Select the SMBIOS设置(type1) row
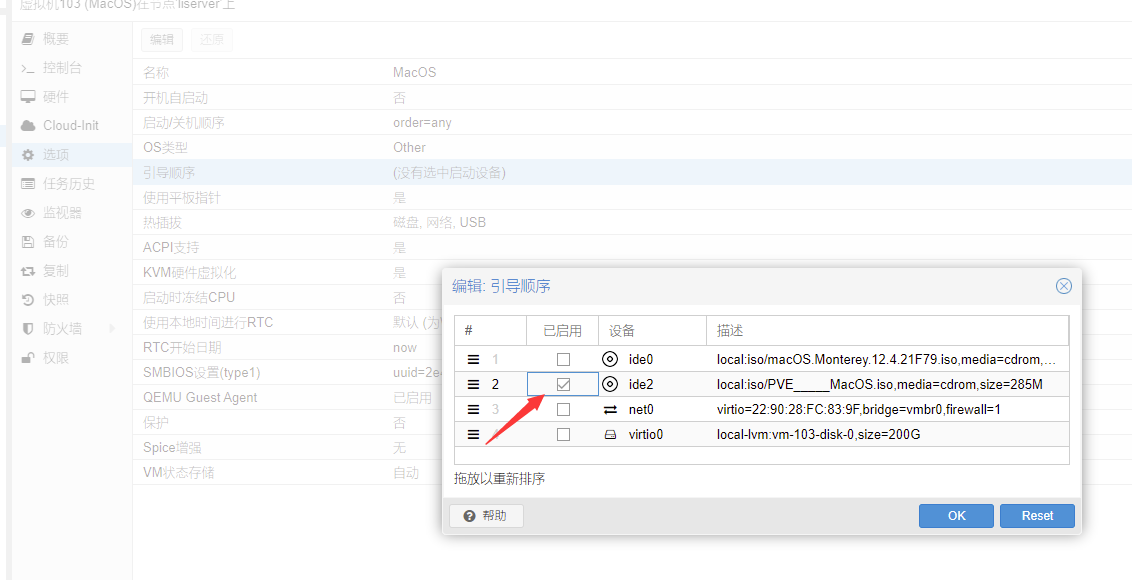Image resolution: width=1132 pixels, height=580 pixels. click(287, 373)
